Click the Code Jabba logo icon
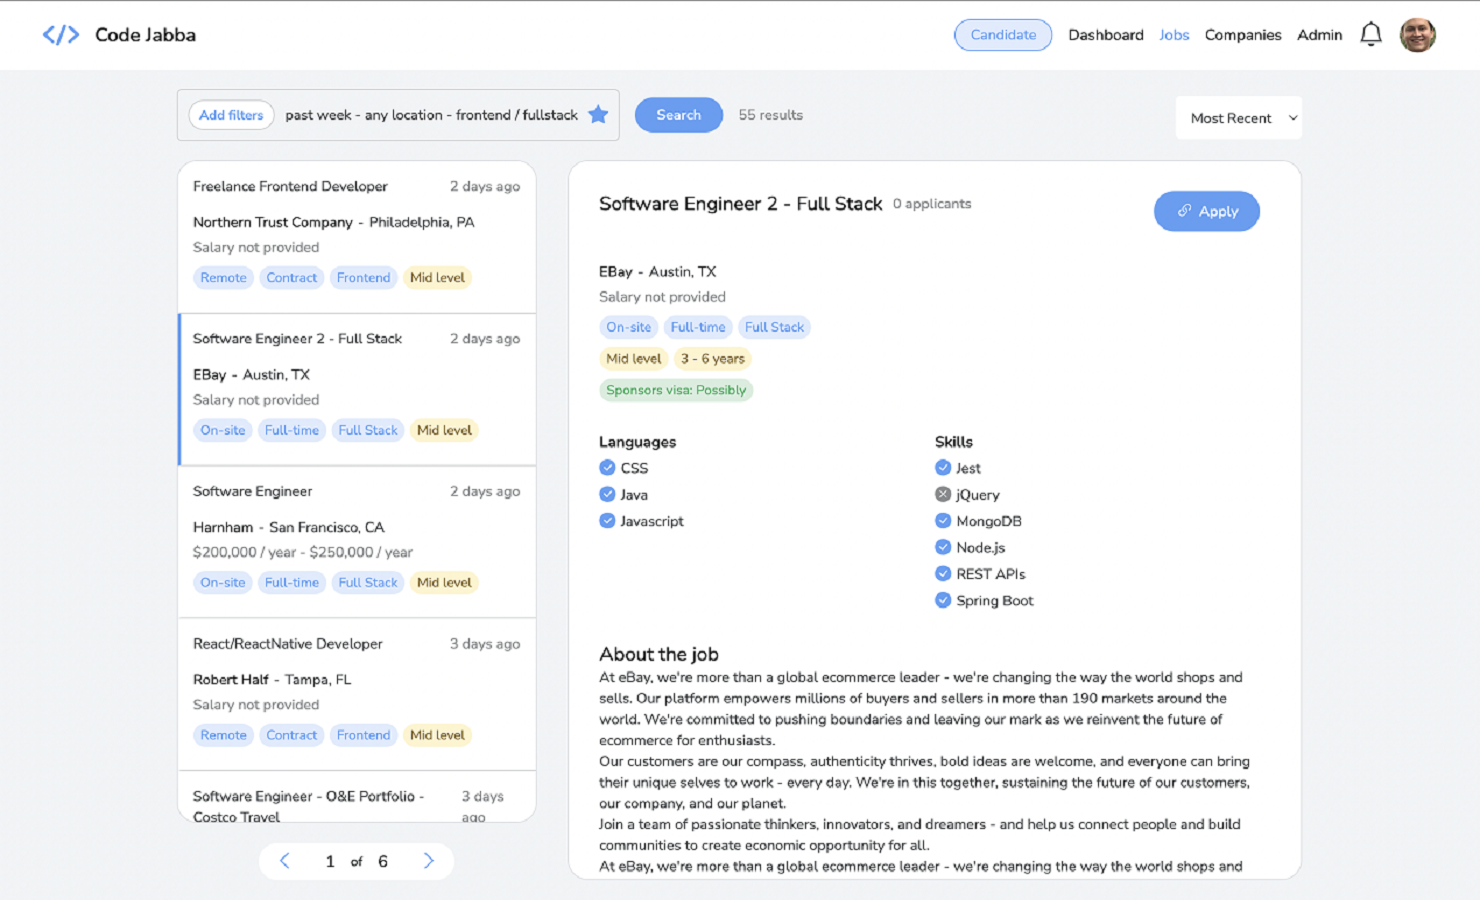The width and height of the screenshot is (1480, 900). point(60,35)
